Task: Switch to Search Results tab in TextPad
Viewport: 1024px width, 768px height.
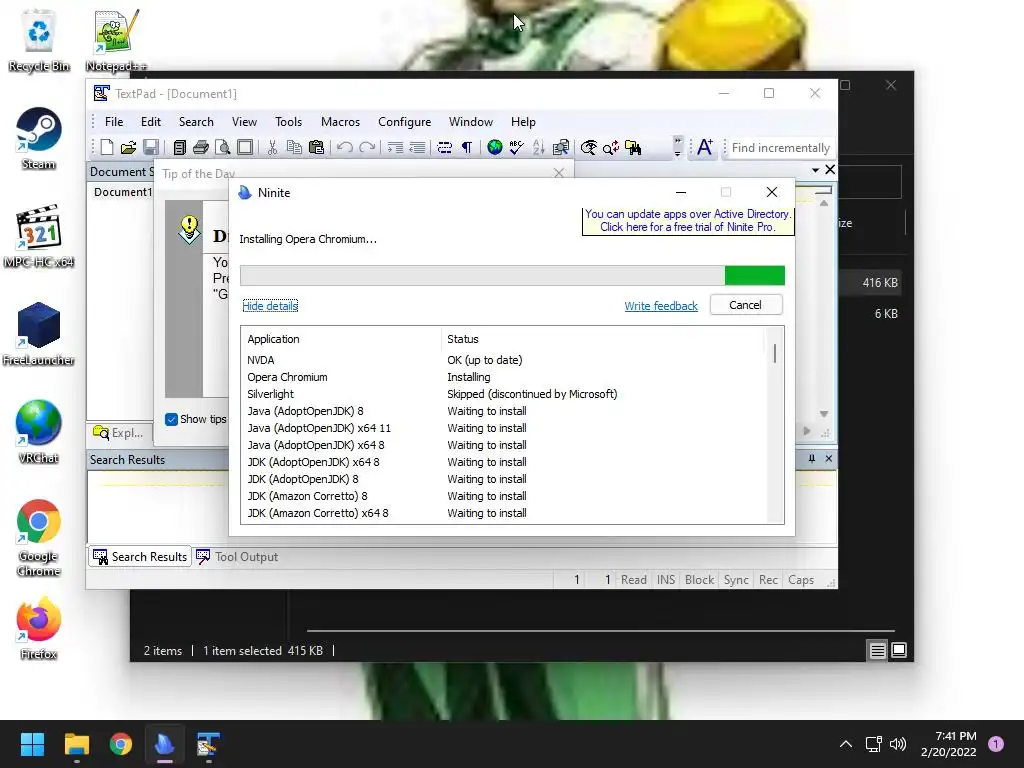Action: pos(140,557)
